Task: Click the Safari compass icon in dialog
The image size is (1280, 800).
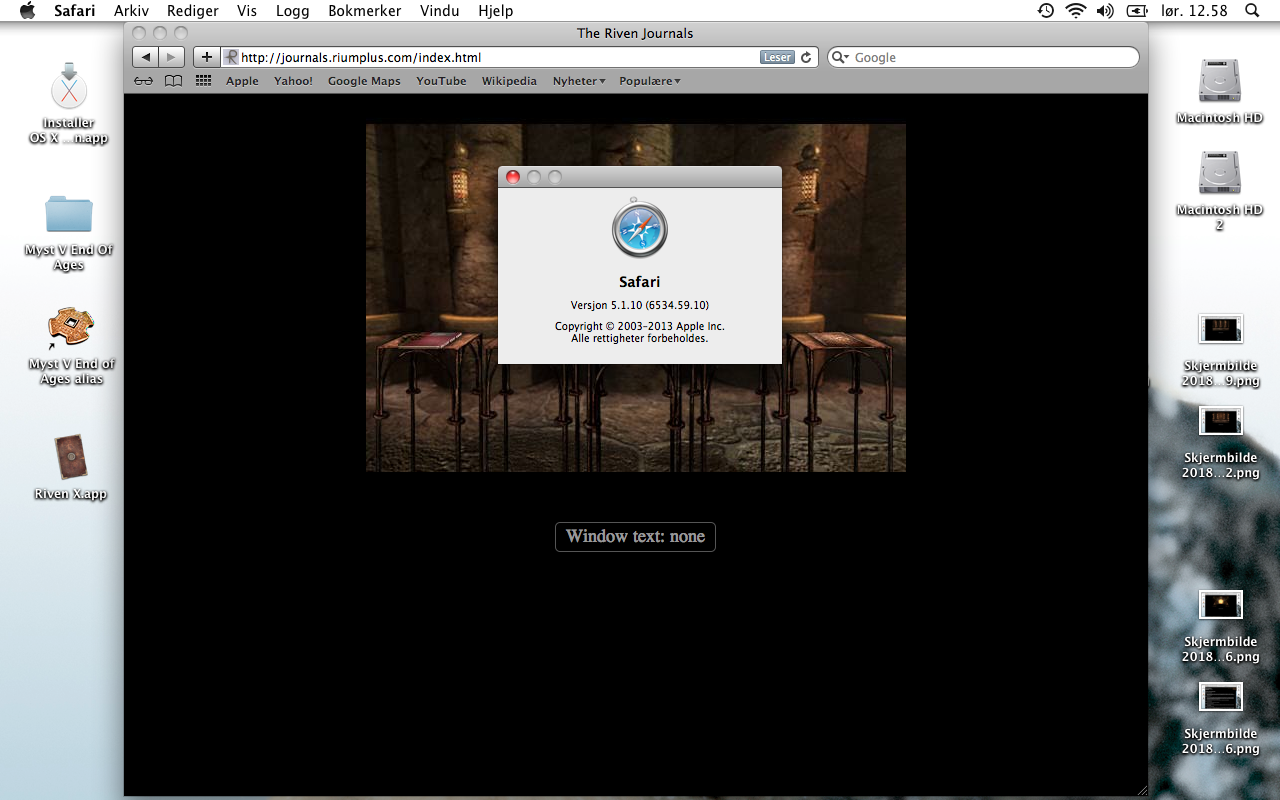Action: pyautogui.click(x=640, y=229)
